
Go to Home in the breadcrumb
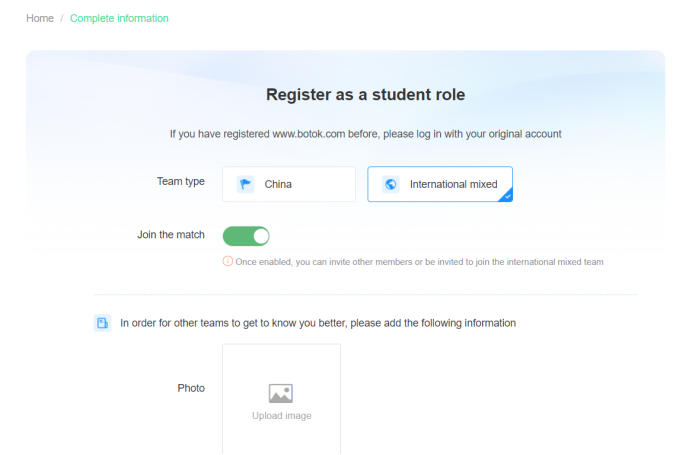pyautogui.click(x=40, y=18)
